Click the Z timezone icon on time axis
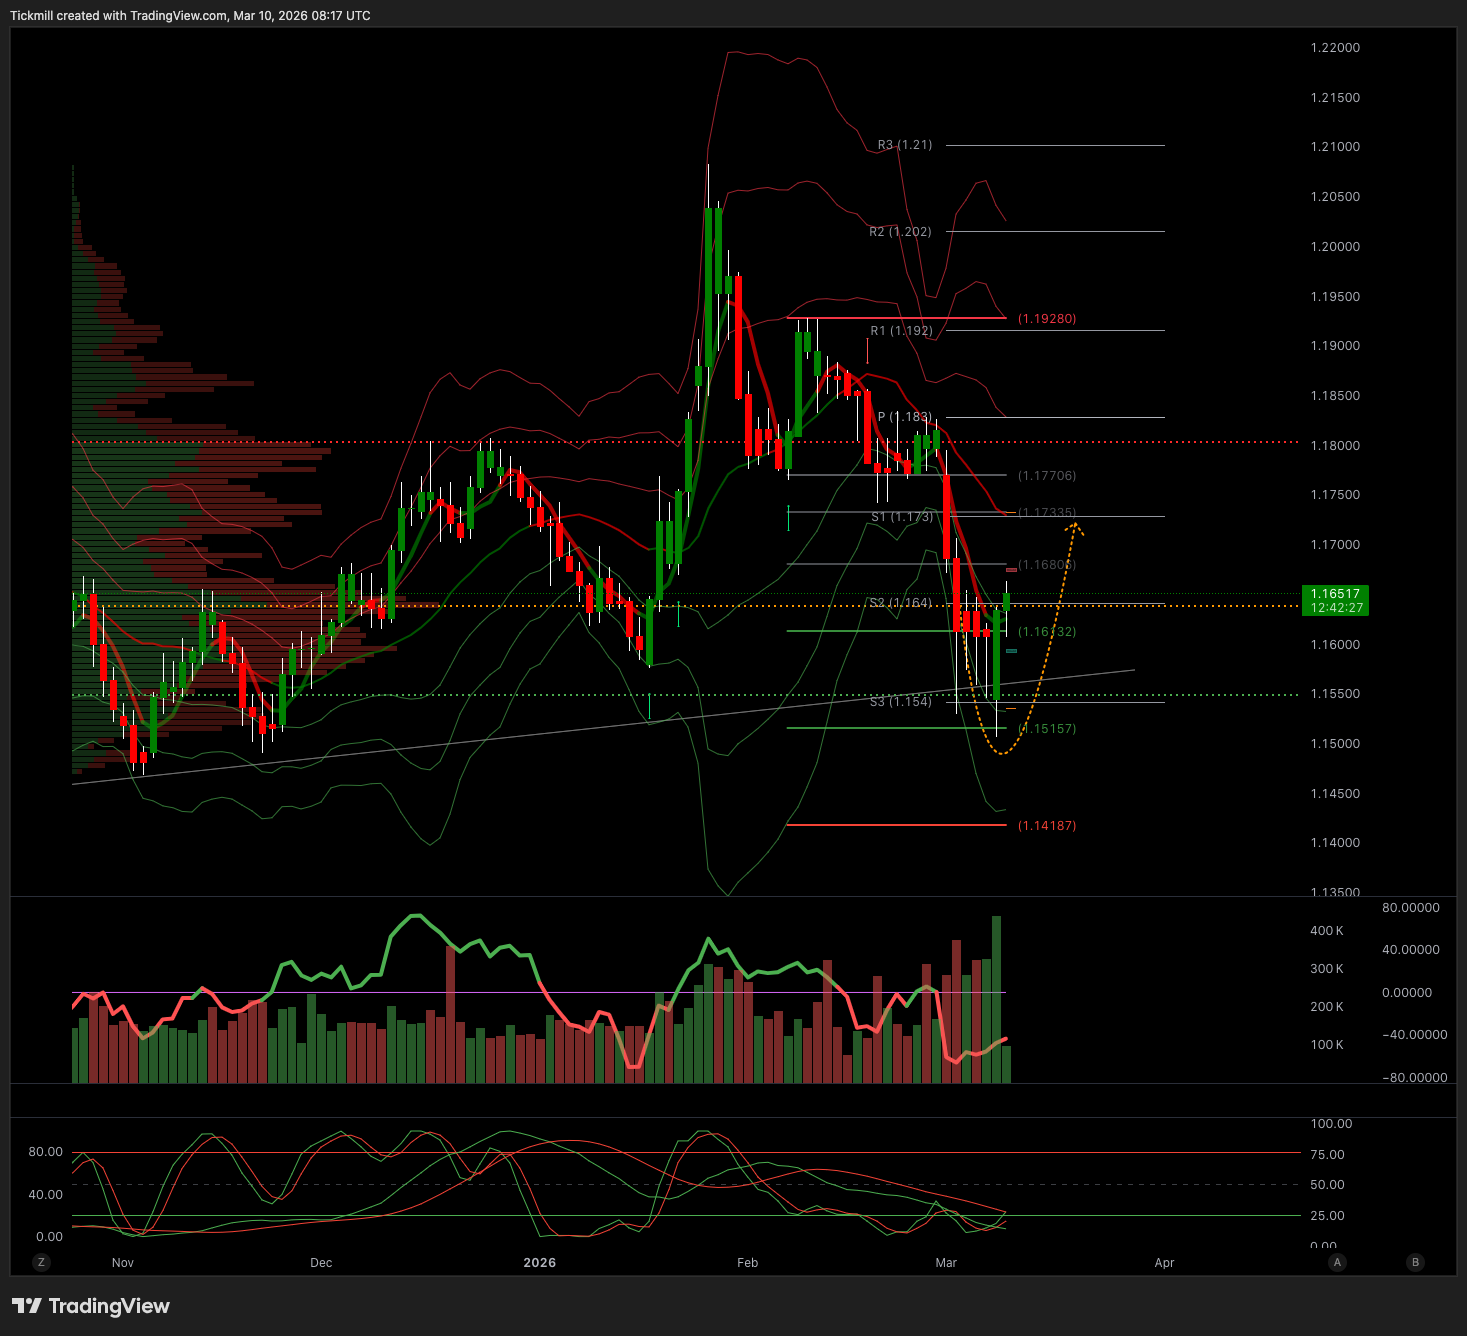The image size is (1467, 1336). (41, 1262)
